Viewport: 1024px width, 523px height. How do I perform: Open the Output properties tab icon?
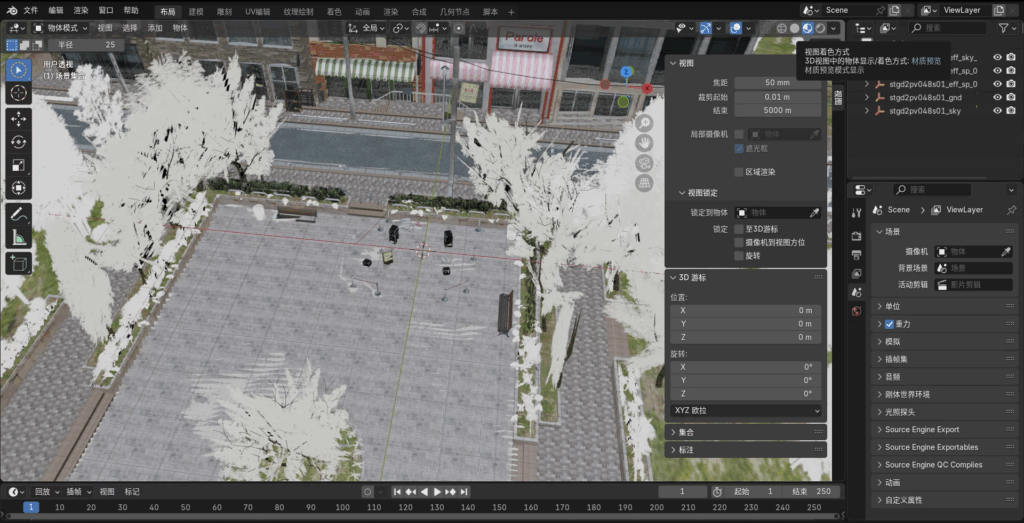click(857, 255)
